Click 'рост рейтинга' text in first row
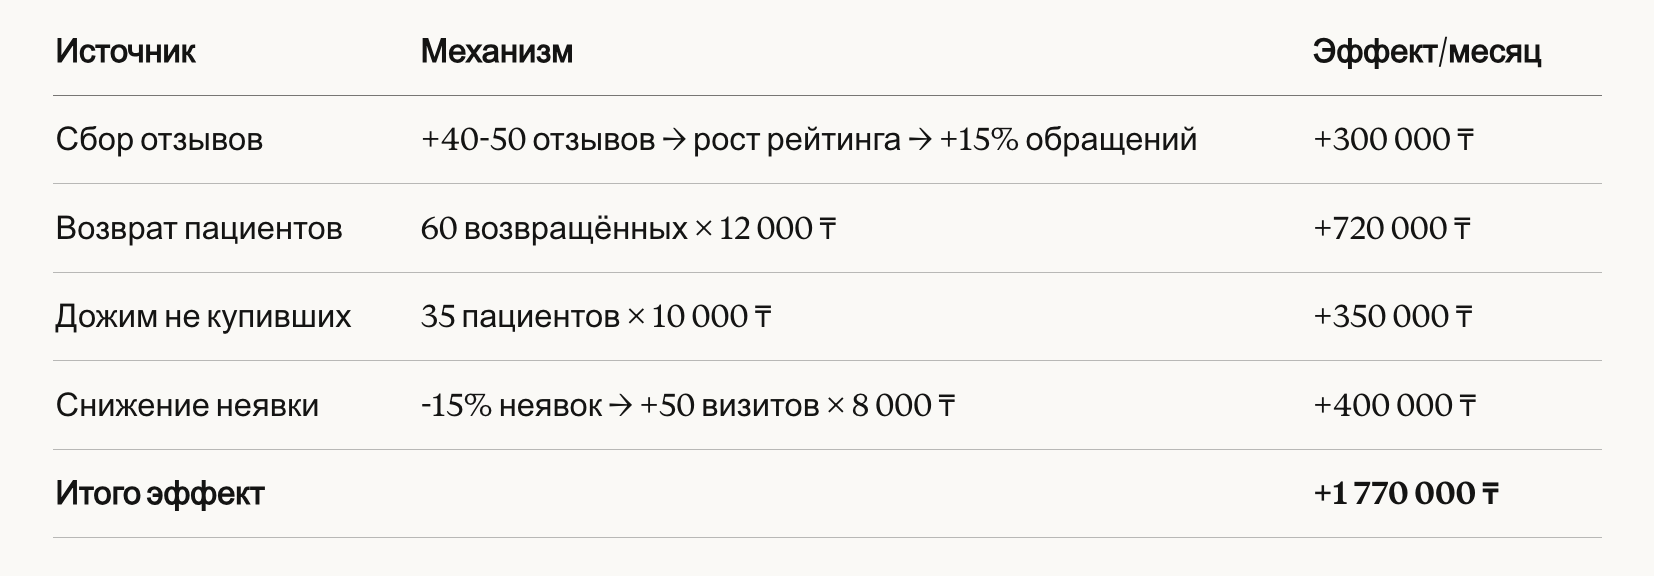 point(796,139)
